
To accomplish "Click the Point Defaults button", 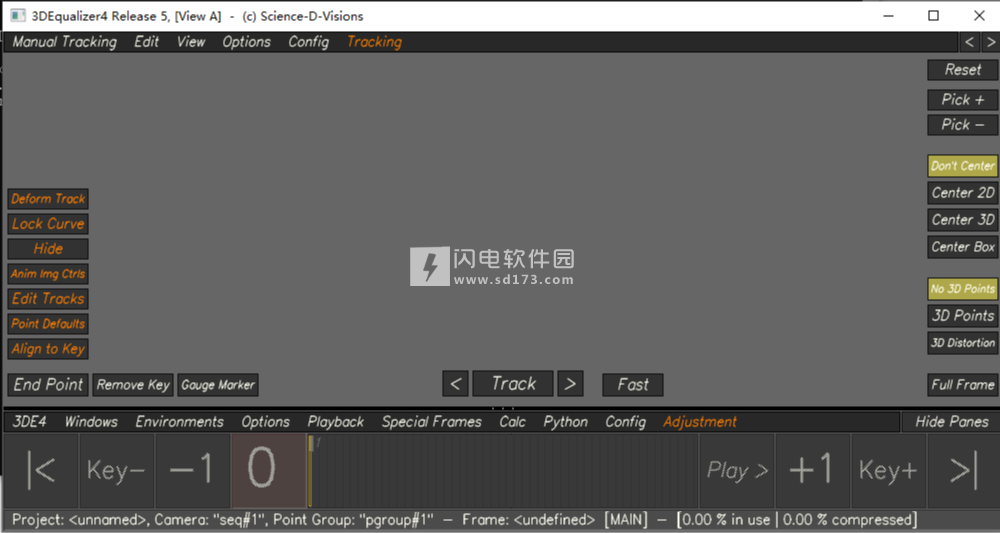I will 48,324.
